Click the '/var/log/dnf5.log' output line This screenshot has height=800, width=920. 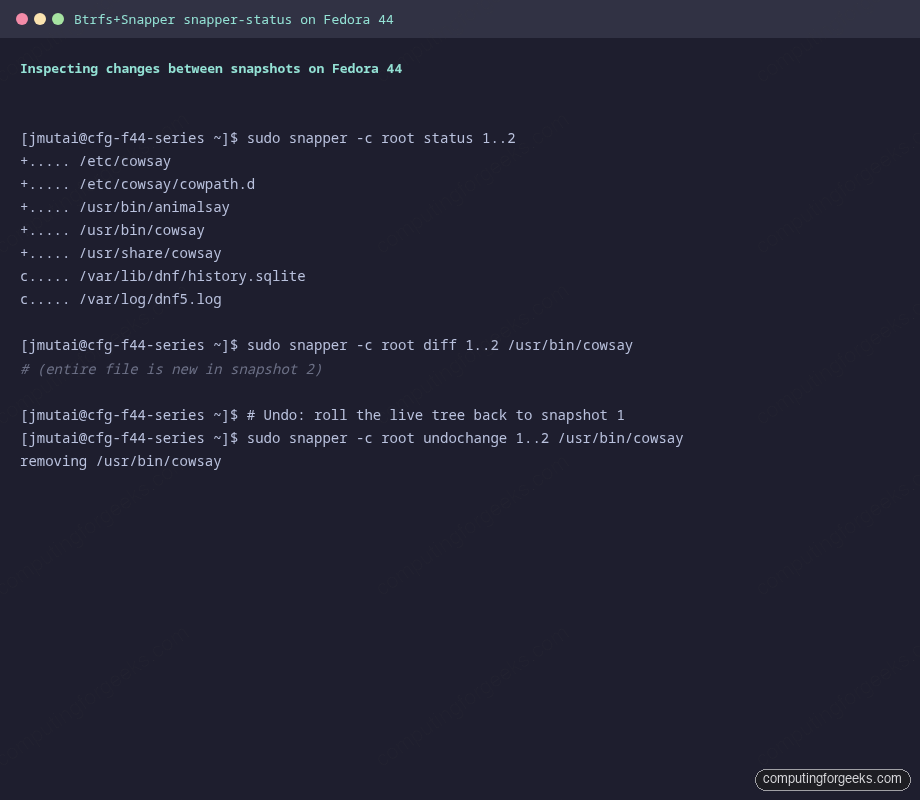(x=121, y=299)
